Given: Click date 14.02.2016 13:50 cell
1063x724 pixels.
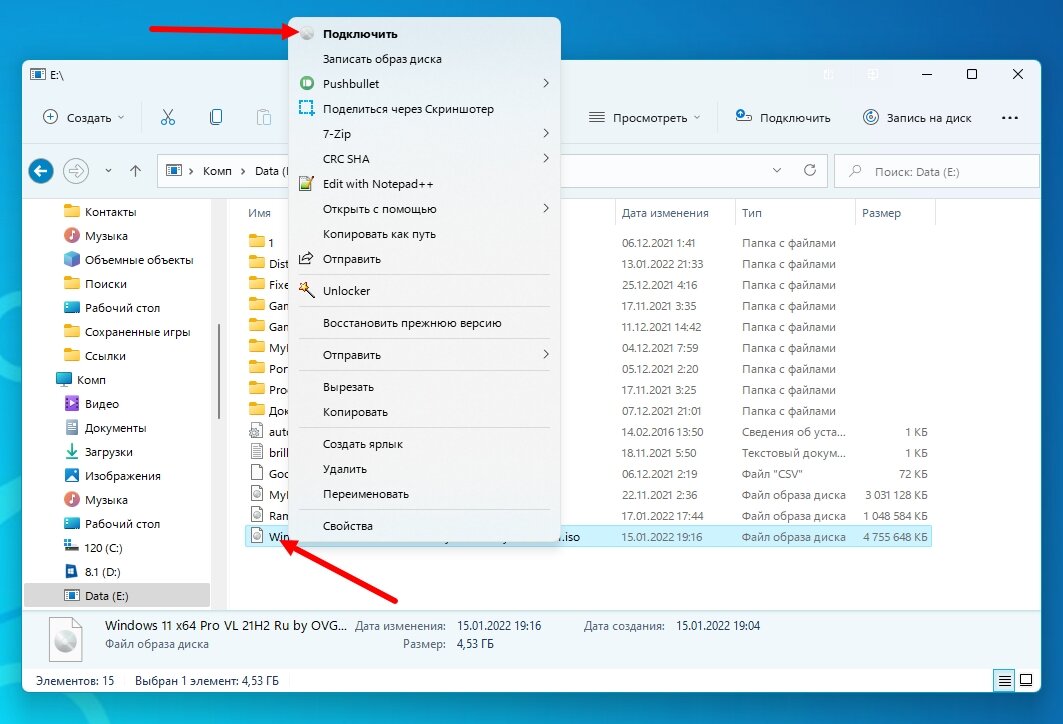Looking at the screenshot, I should (x=662, y=432).
